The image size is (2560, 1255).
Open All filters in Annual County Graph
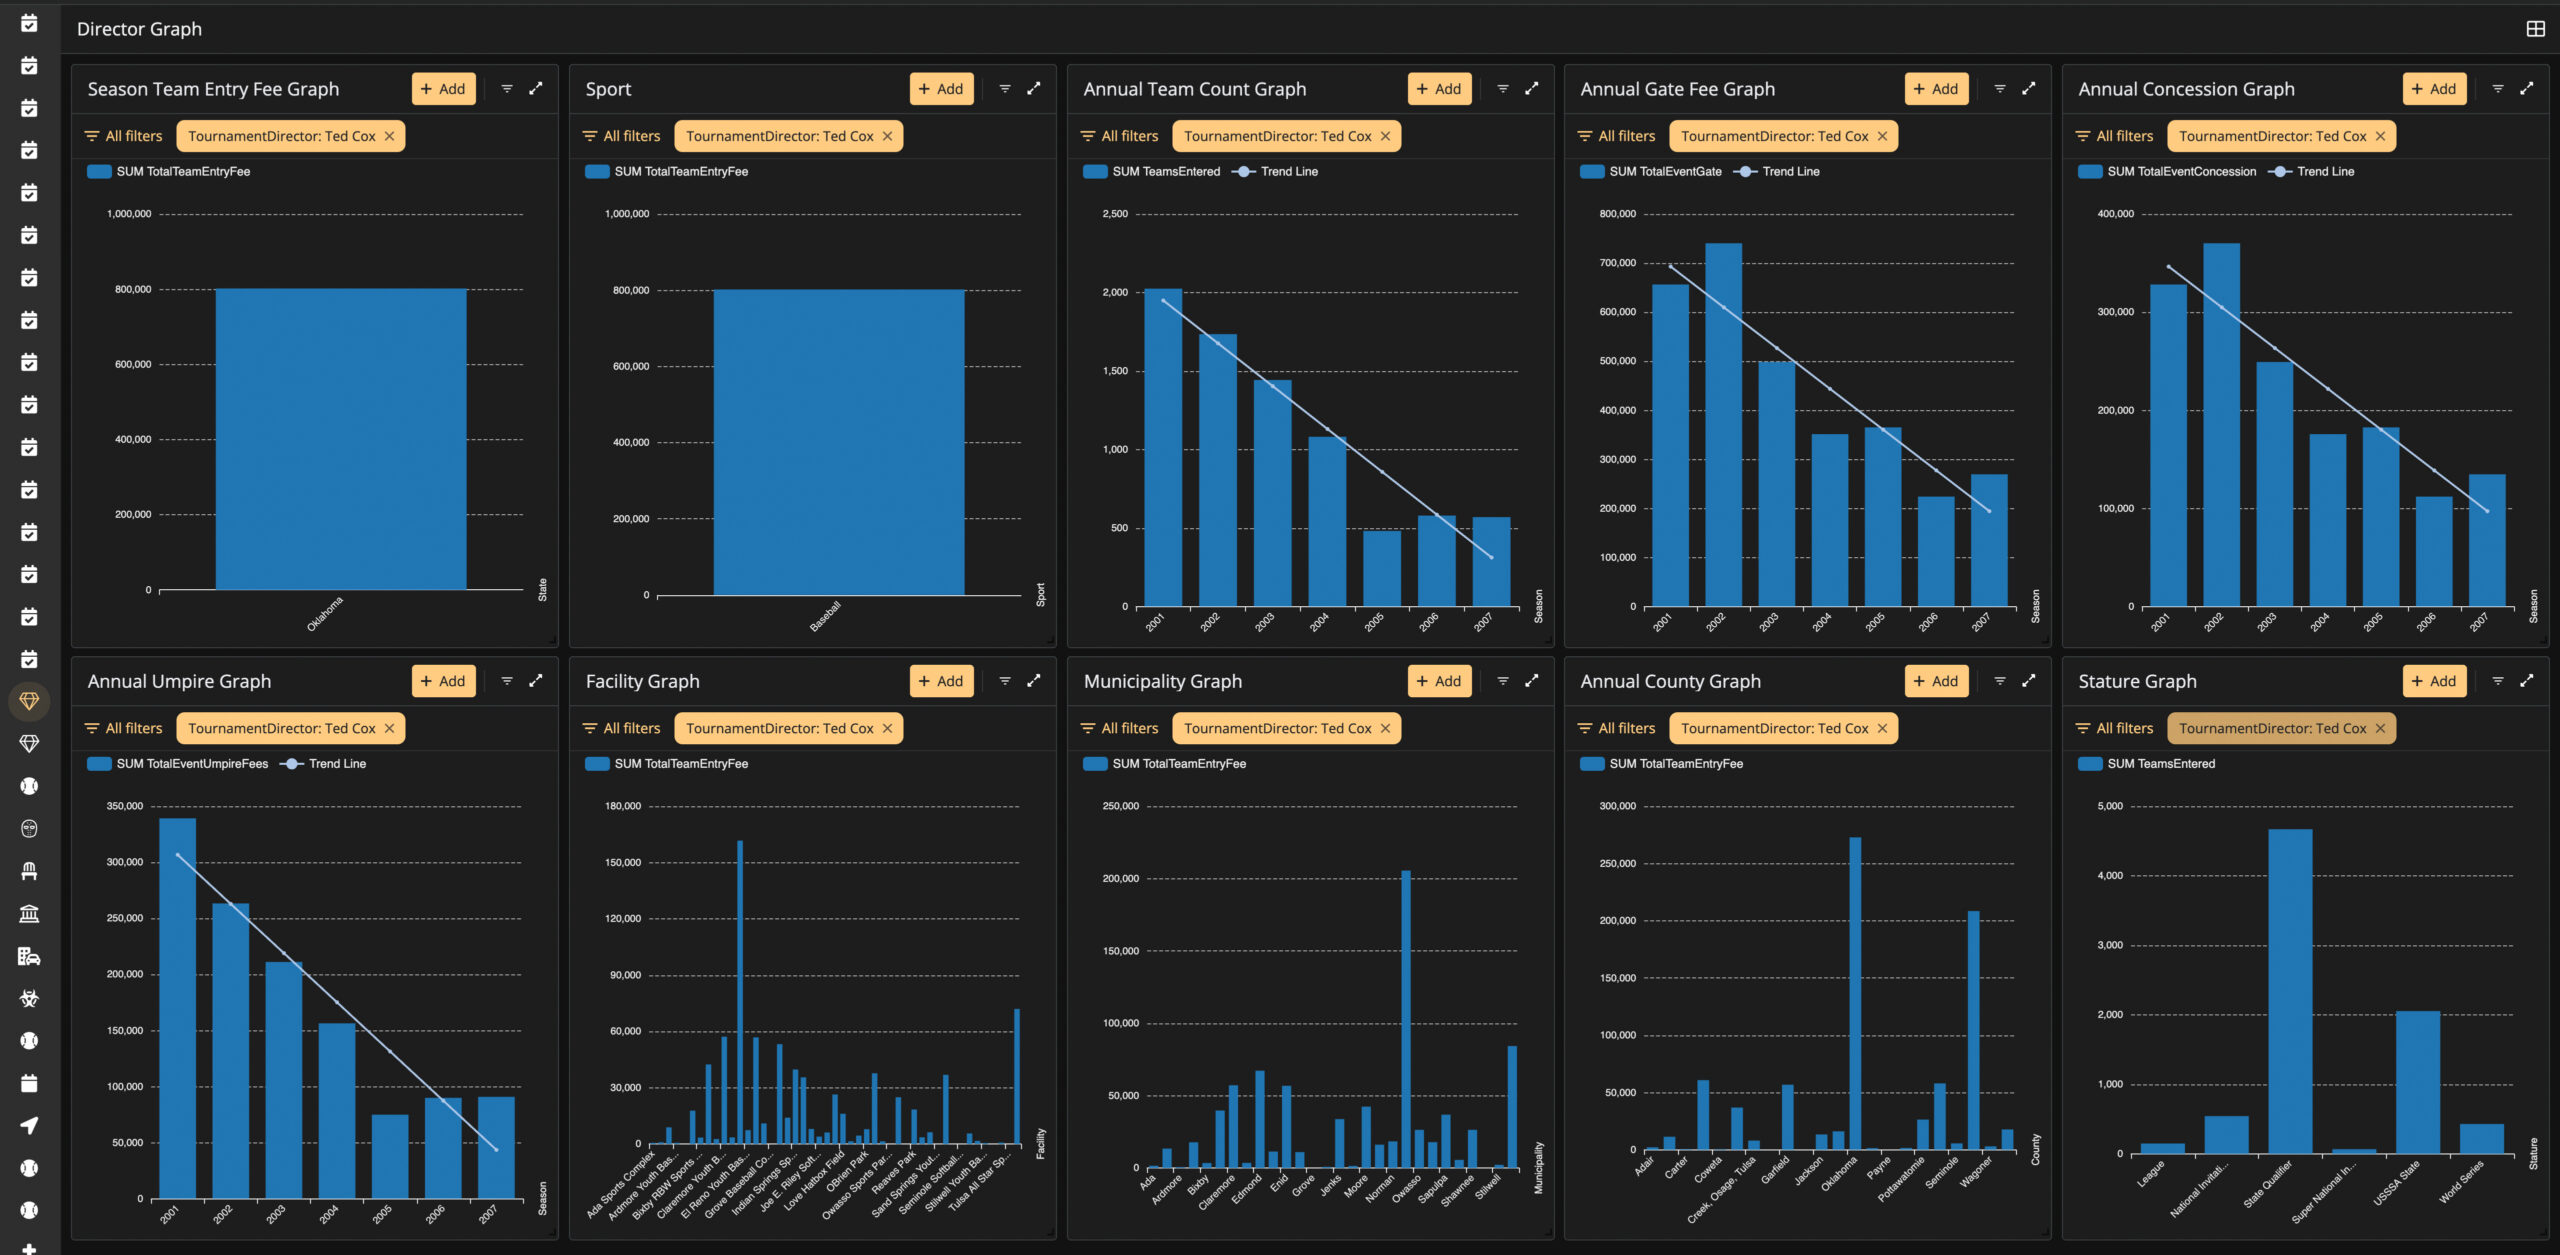[x=1616, y=728]
